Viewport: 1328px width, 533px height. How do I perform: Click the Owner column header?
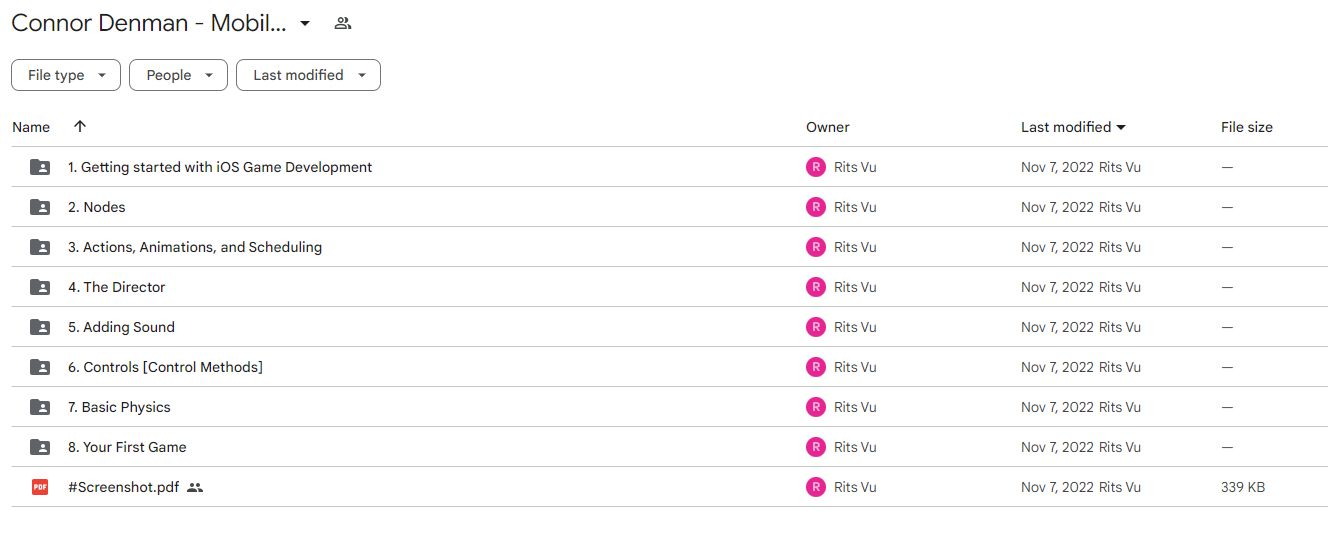click(x=828, y=127)
